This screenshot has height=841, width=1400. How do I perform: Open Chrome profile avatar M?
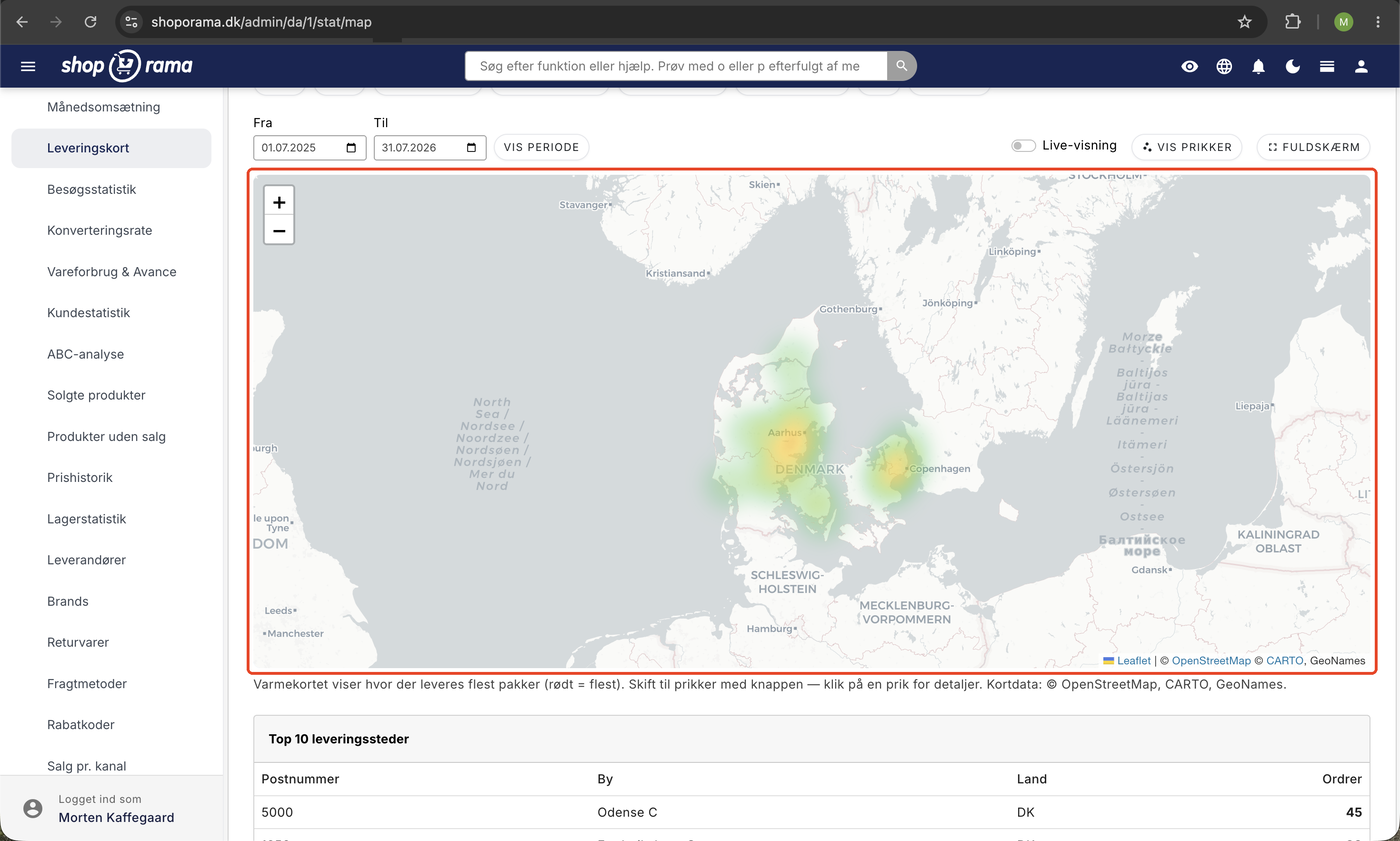coord(1343,21)
